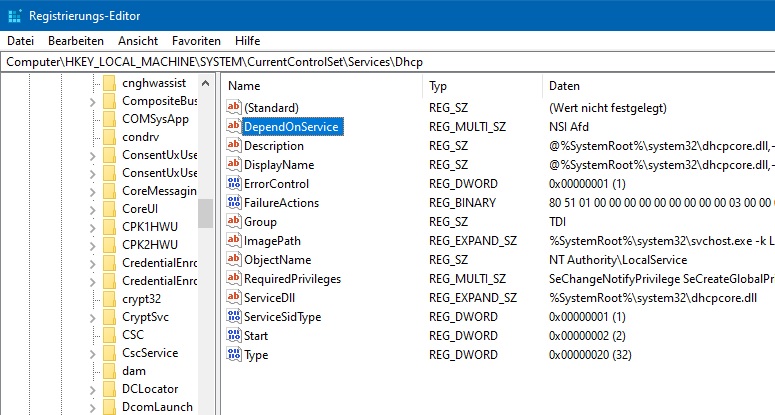Image resolution: width=775 pixels, height=415 pixels.
Task: Click the condrv folder icon
Action: [x=109, y=137]
